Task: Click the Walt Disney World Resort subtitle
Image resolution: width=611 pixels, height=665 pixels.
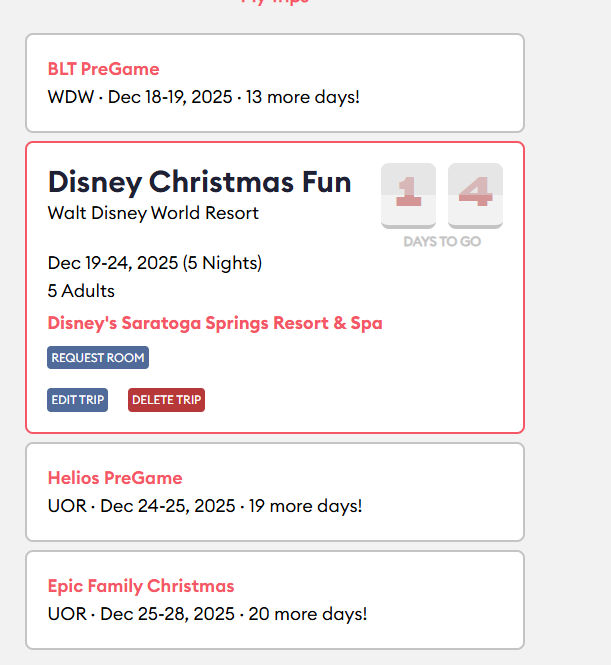Action: click(153, 213)
